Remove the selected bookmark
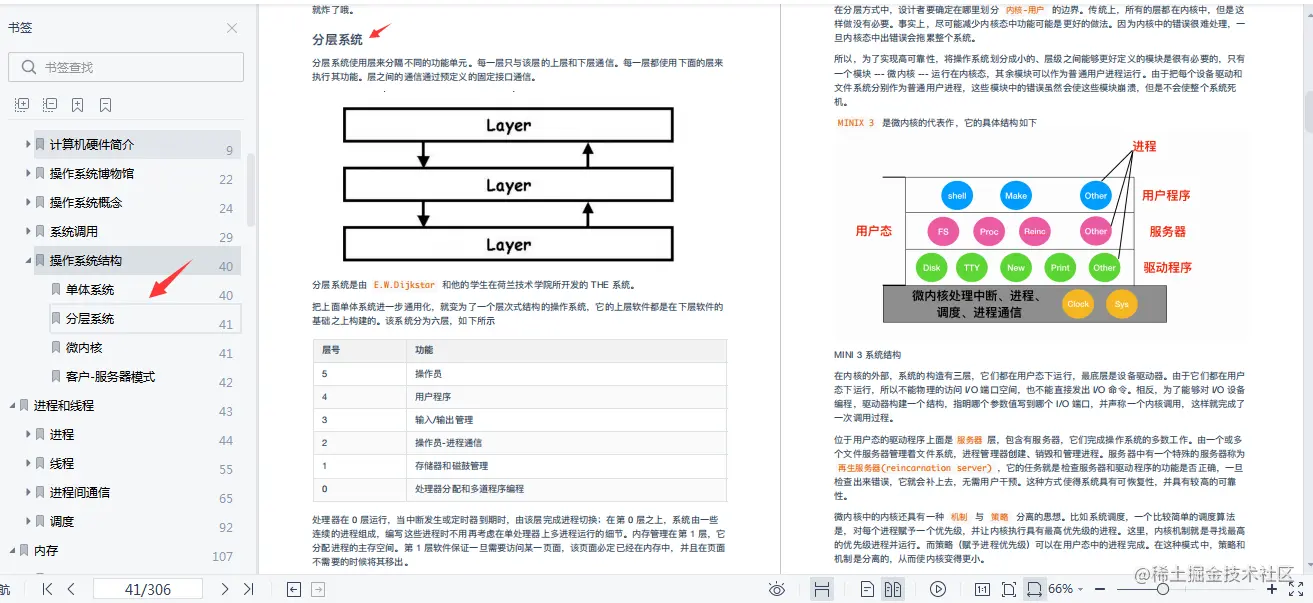 coord(105,104)
